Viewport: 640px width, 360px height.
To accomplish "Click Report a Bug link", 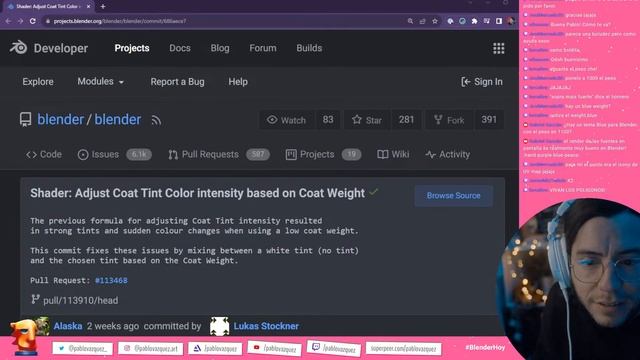I will (x=178, y=82).
